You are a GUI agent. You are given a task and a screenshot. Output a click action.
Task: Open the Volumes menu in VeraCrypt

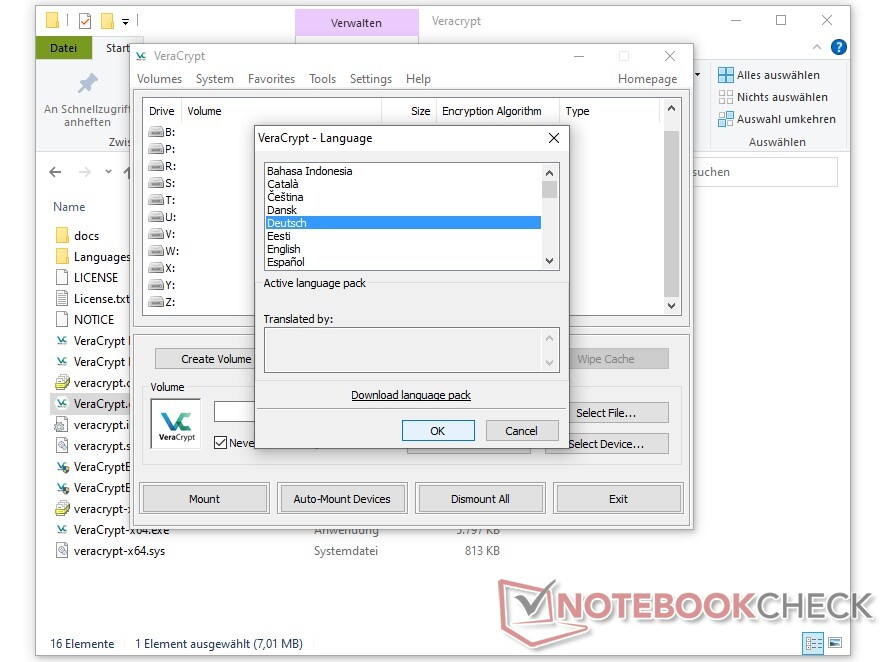159,79
